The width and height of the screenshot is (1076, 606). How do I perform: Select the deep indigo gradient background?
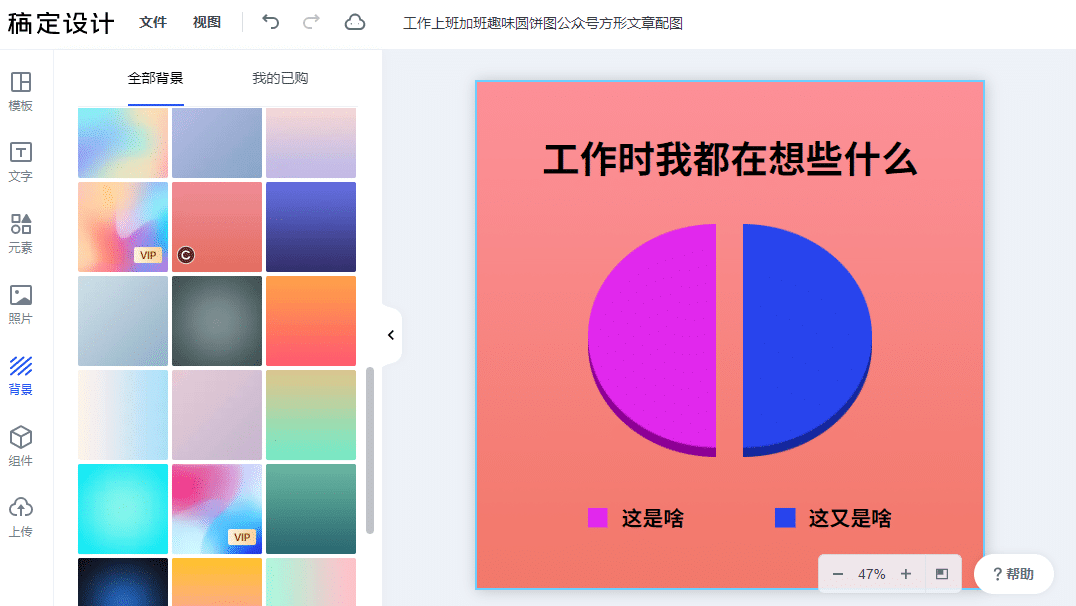[311, 227]
